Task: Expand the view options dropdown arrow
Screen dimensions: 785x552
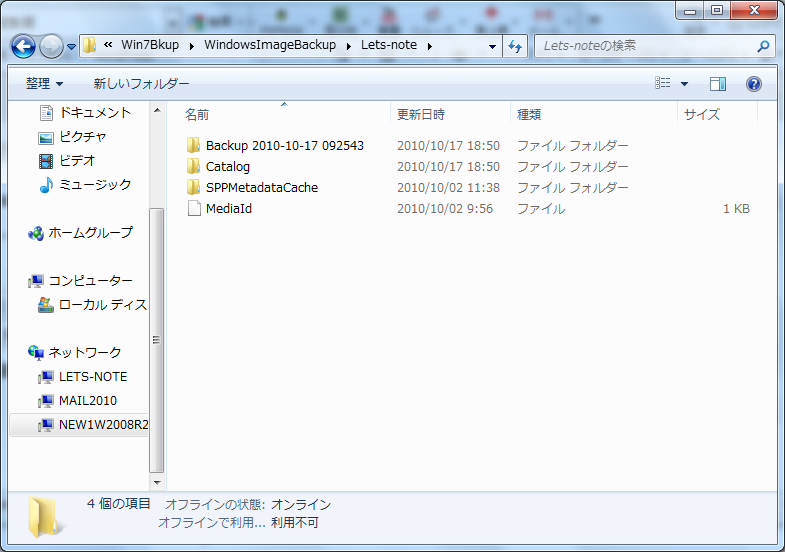Action: click(x=684, y=84)
